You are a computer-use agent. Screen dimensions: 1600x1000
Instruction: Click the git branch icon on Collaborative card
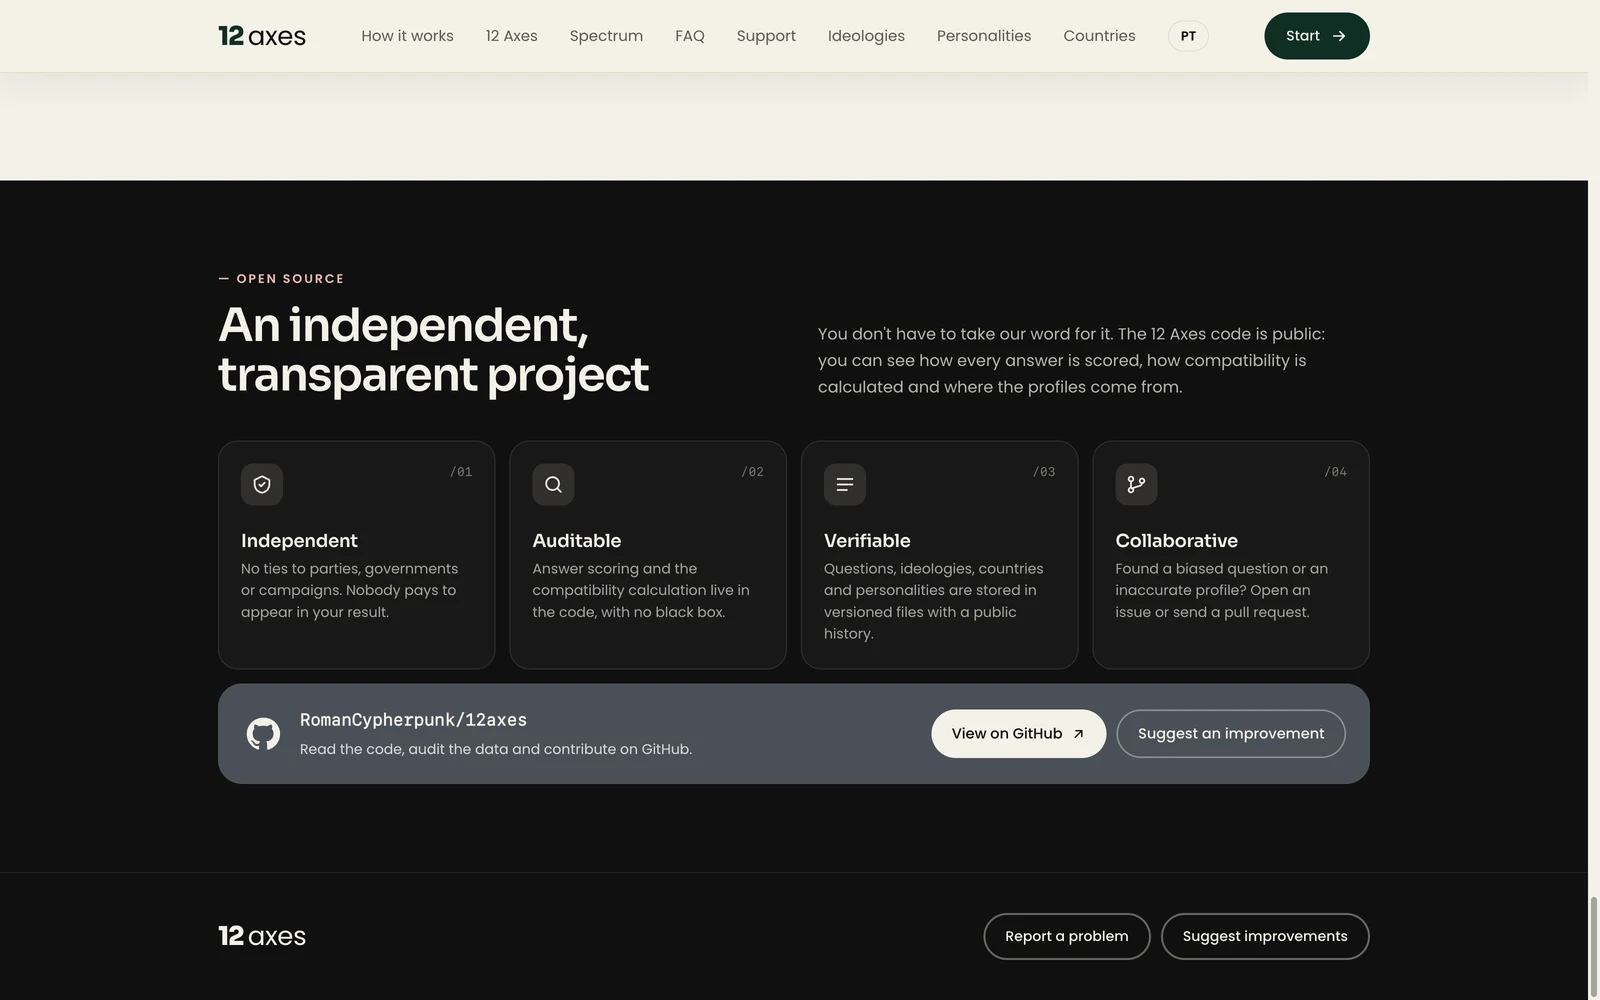(1136, 485)
